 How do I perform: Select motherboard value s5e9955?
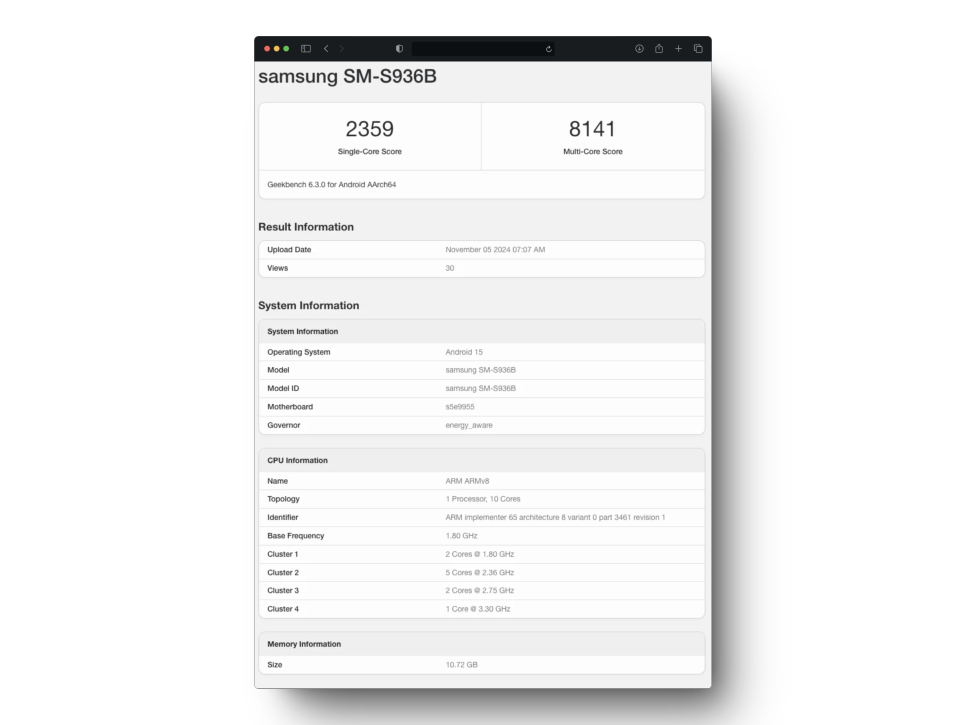click(460, 407)
